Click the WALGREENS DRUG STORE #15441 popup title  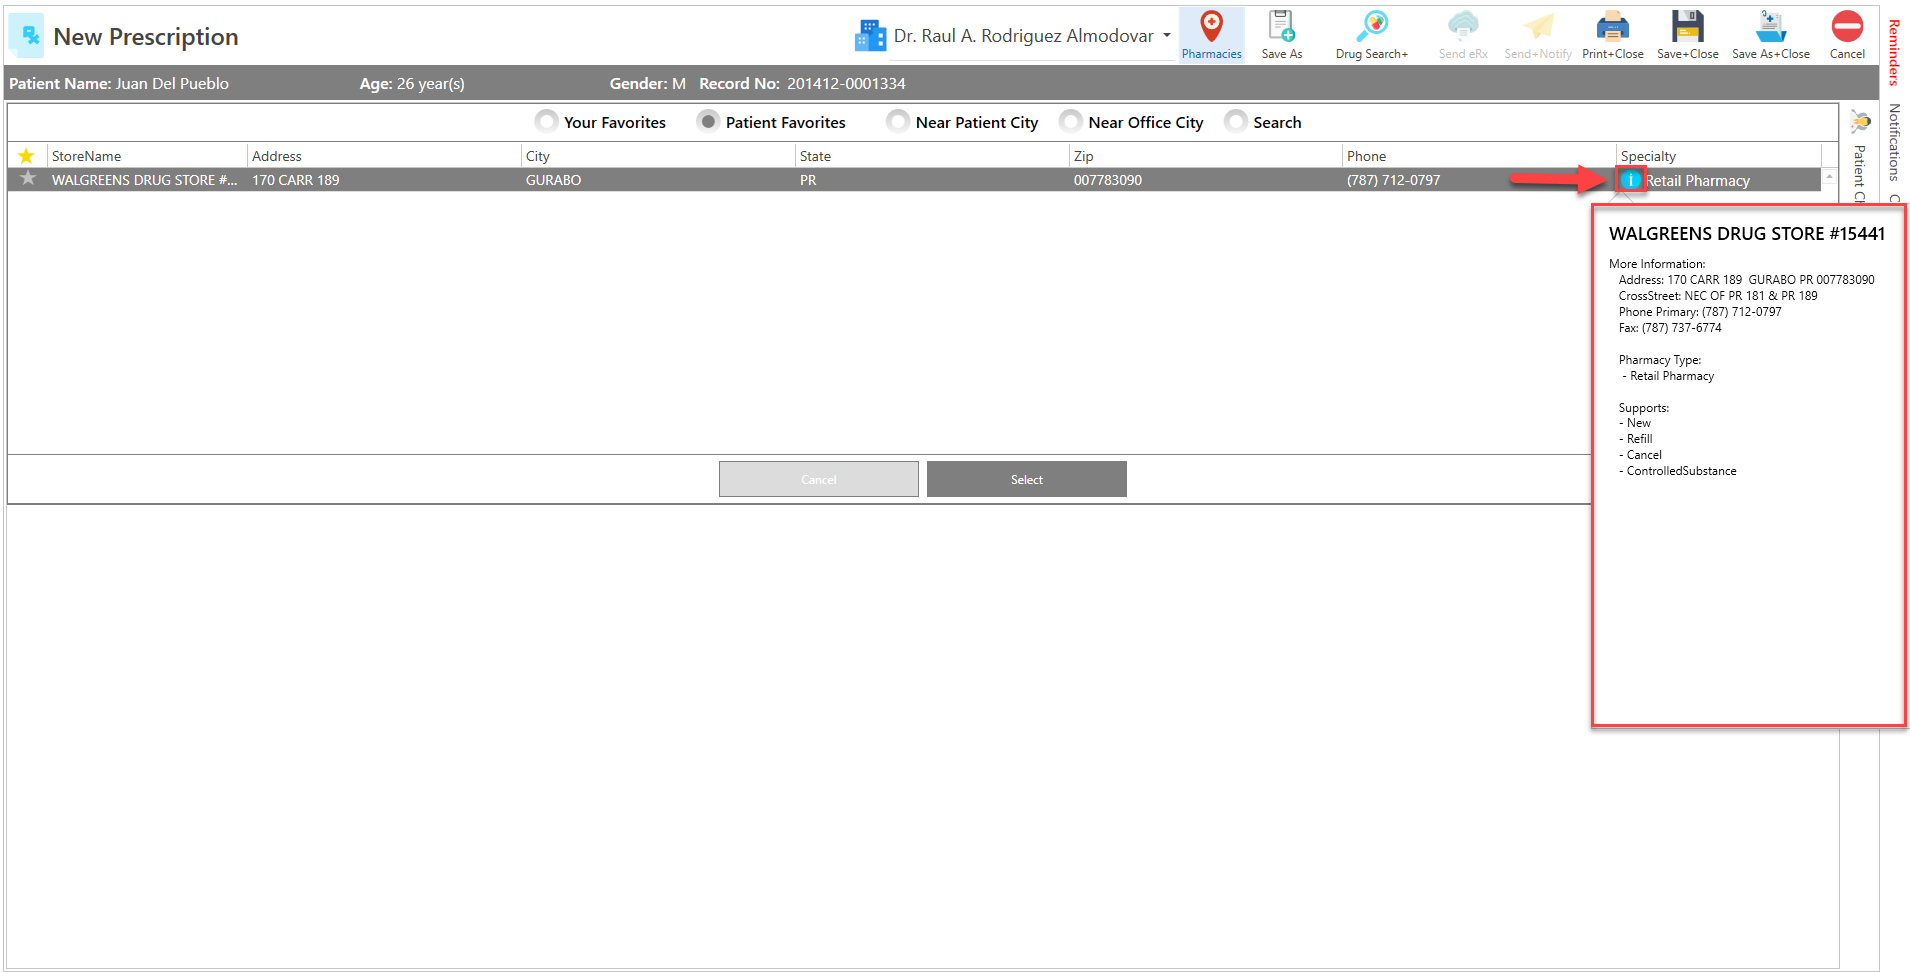coord(1747,233)
